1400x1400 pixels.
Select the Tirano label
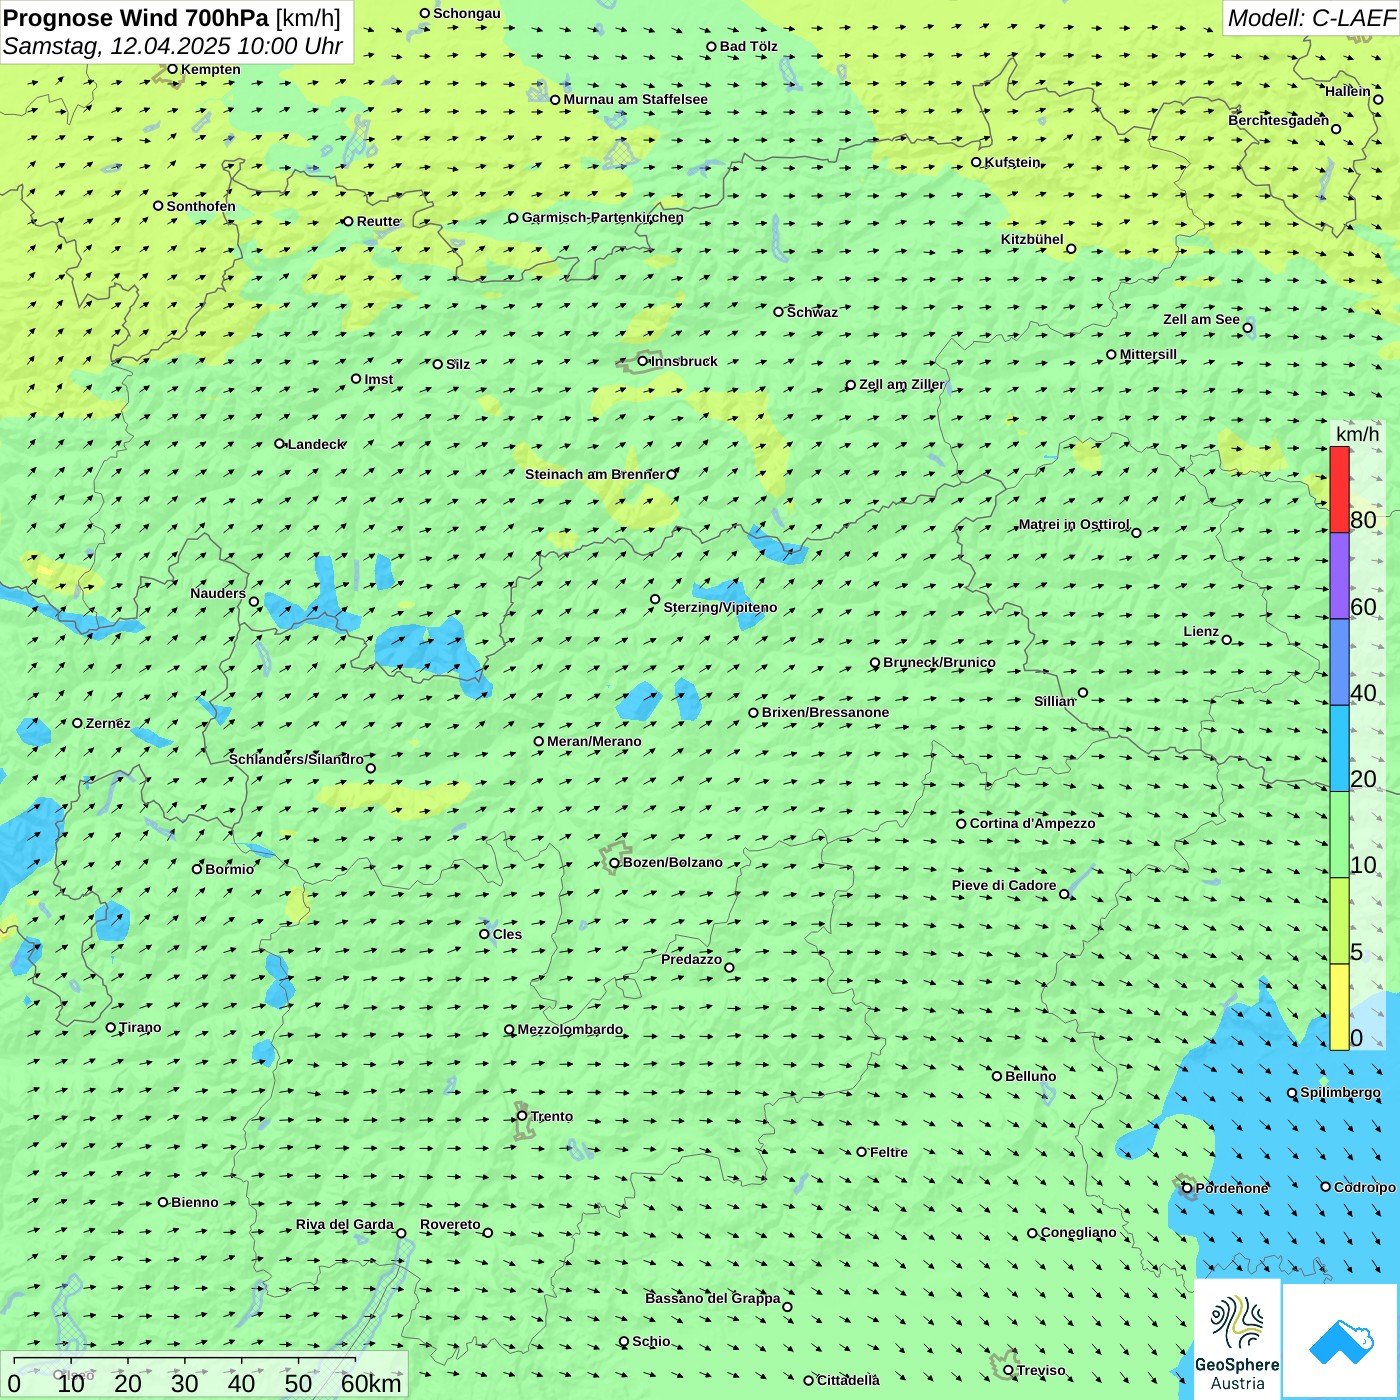pyautogui.click(x=140, y=1027)
